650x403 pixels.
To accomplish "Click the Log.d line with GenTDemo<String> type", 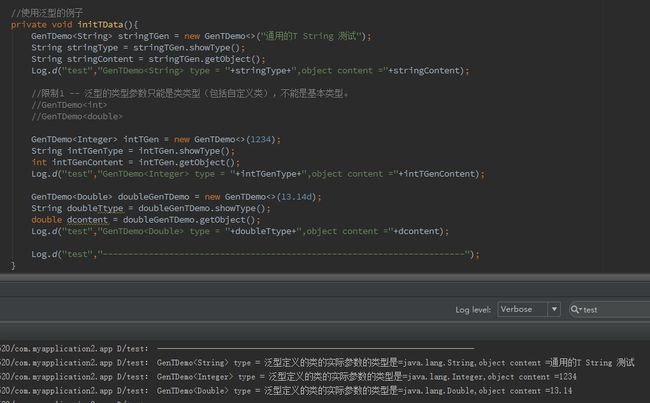I will [x=250, y=71].
